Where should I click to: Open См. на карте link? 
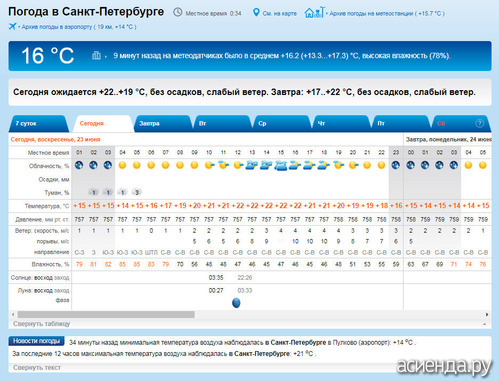point(279,14)
